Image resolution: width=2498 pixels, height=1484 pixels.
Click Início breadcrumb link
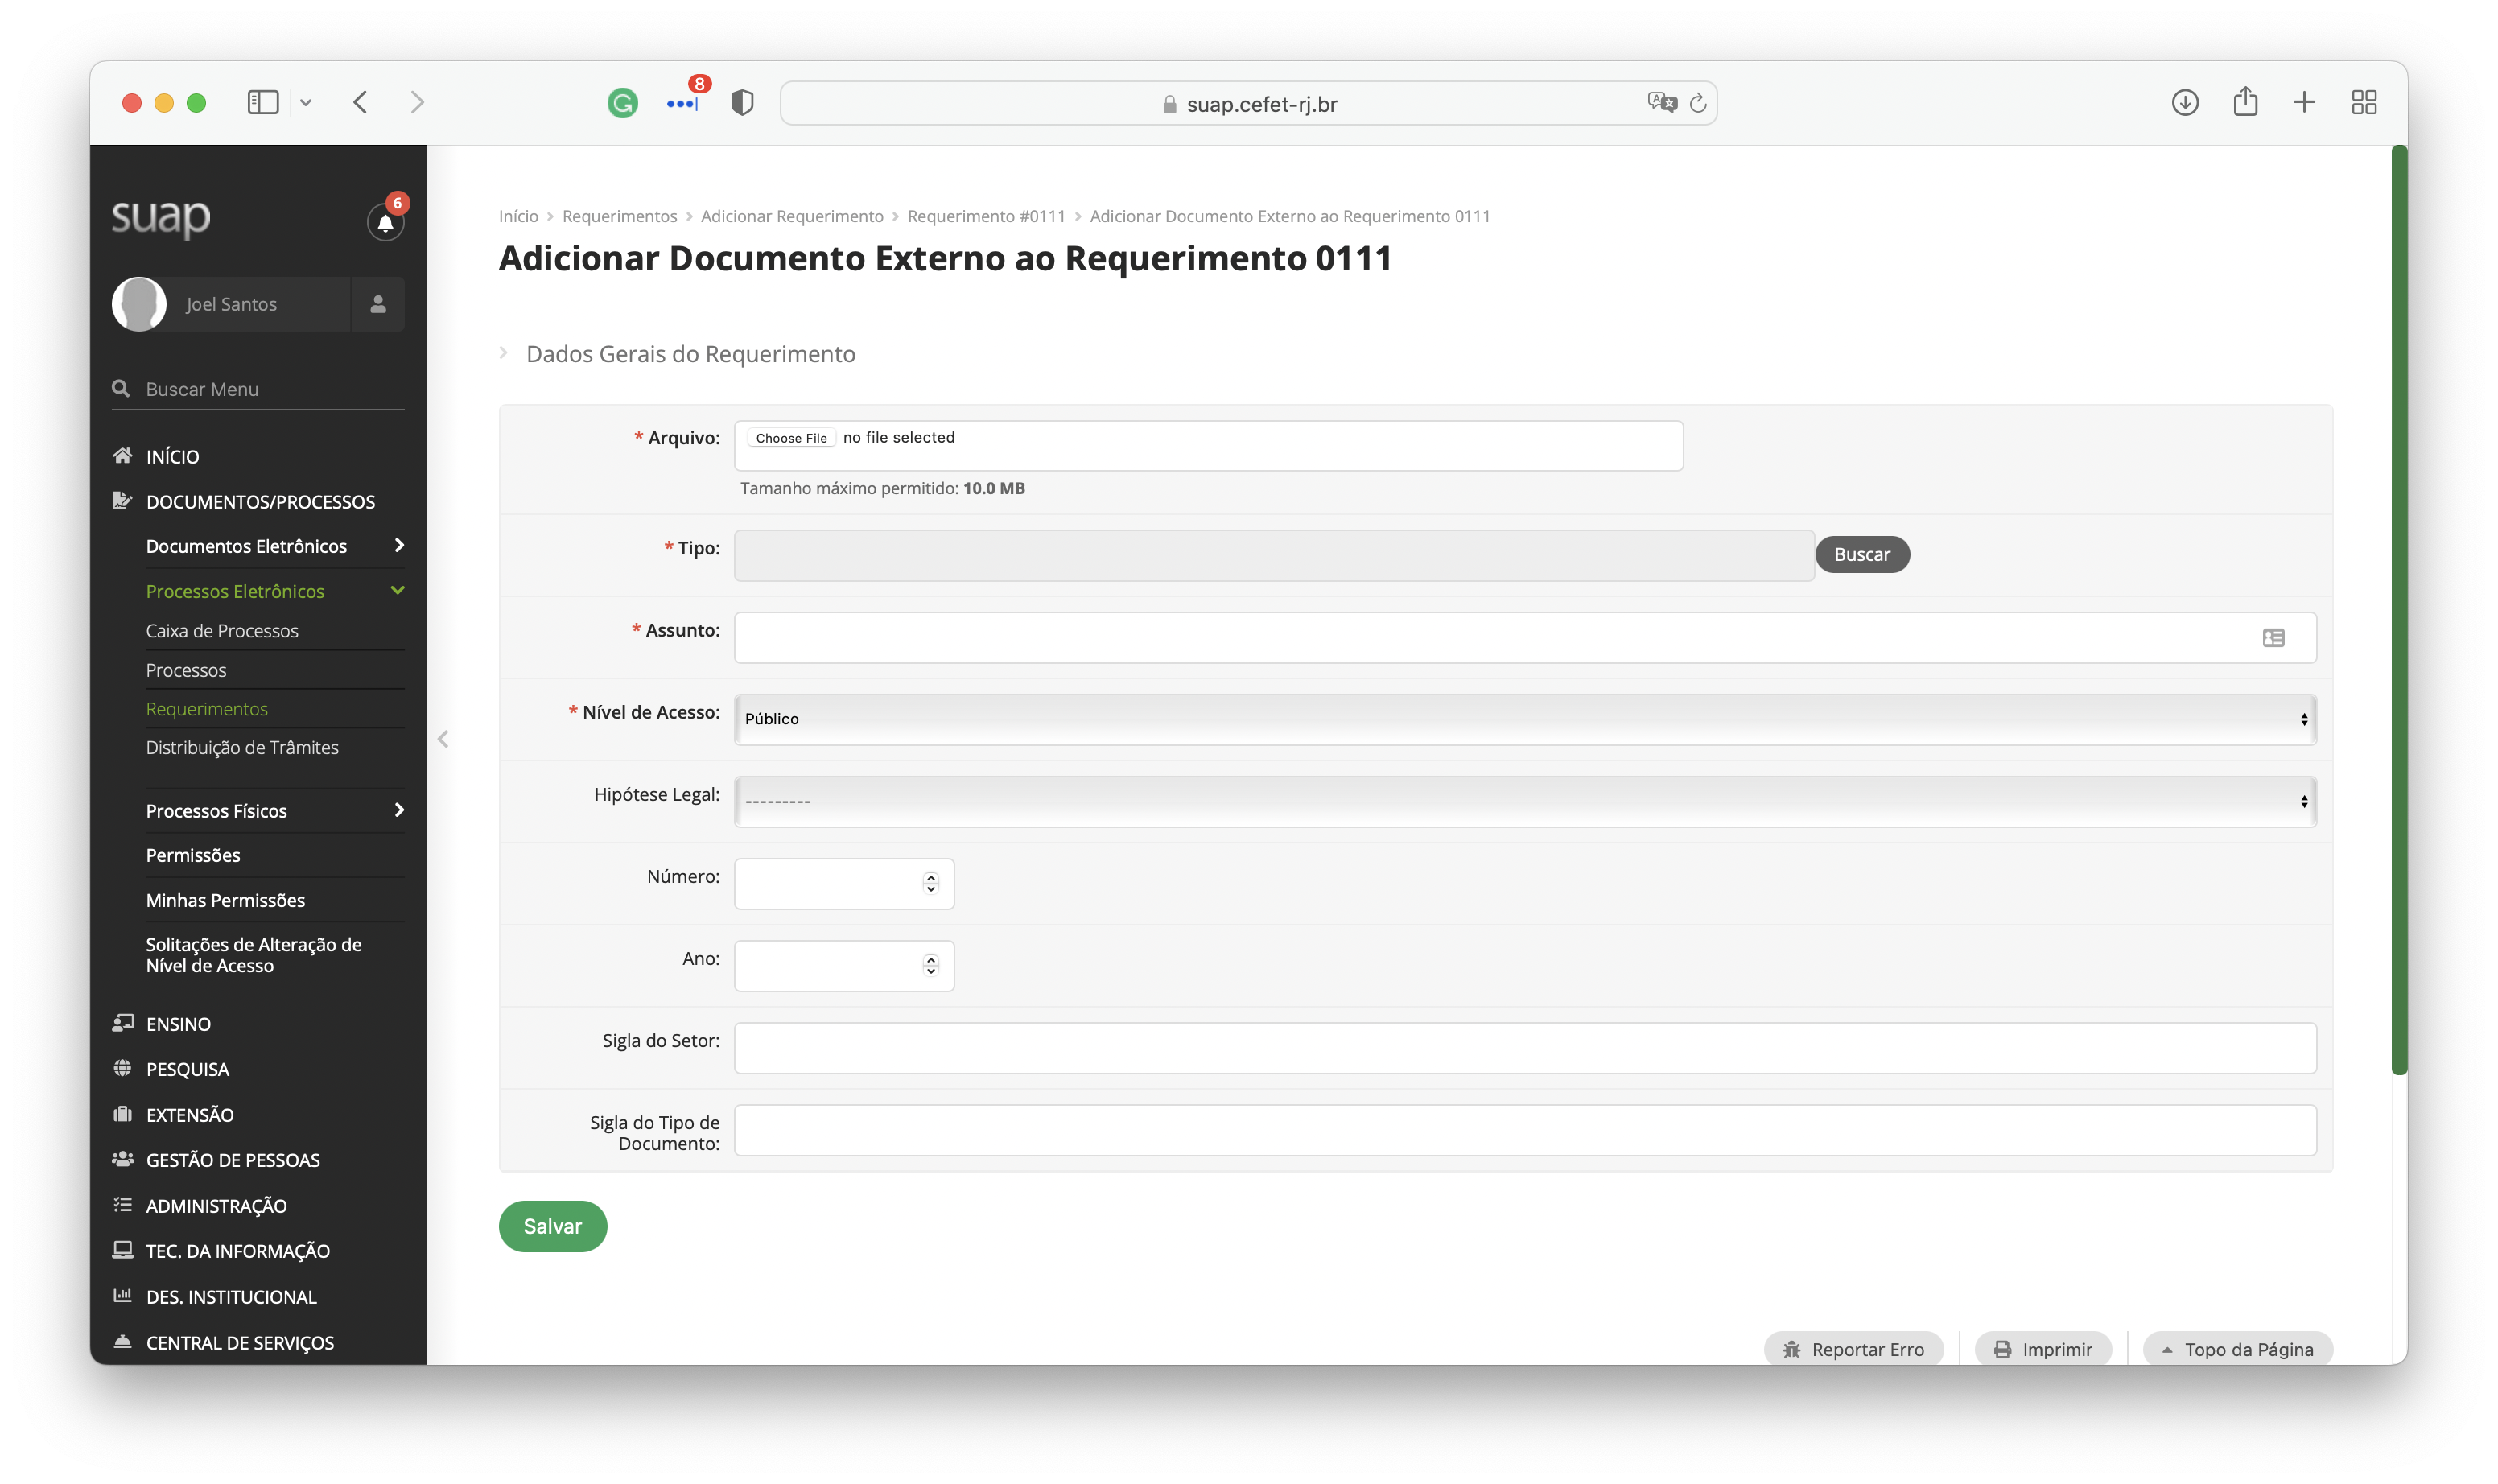518,216
